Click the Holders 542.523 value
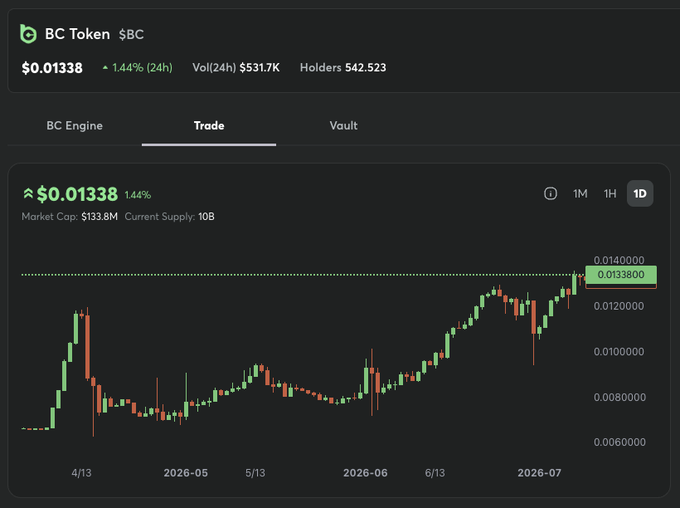Image resolution: width=680 pixels, height=508 pixels. pyautogui.click(x=365, y=68)
